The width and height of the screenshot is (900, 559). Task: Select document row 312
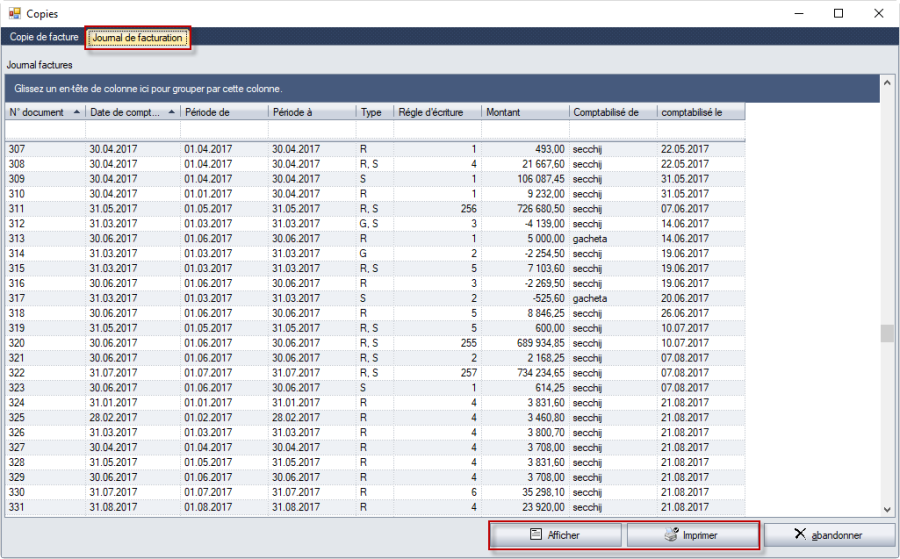click(375, 224)
